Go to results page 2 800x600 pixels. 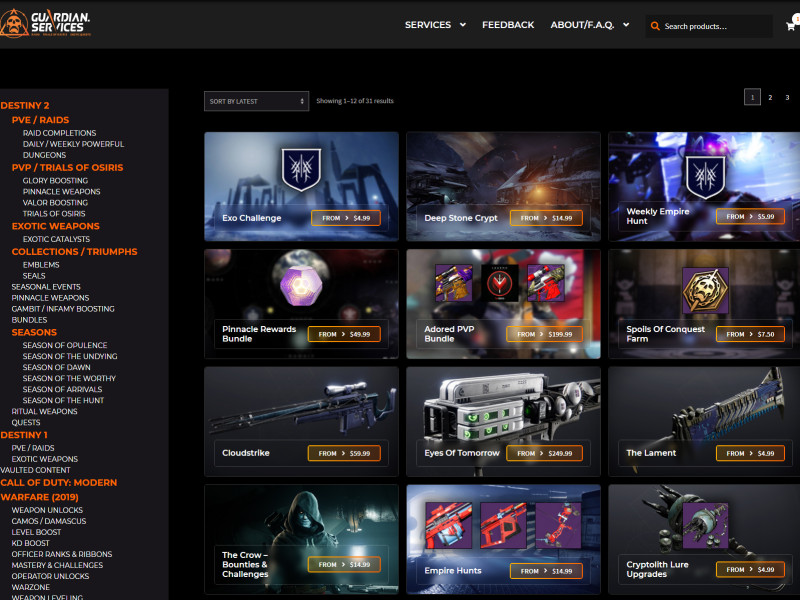point(770,97)
